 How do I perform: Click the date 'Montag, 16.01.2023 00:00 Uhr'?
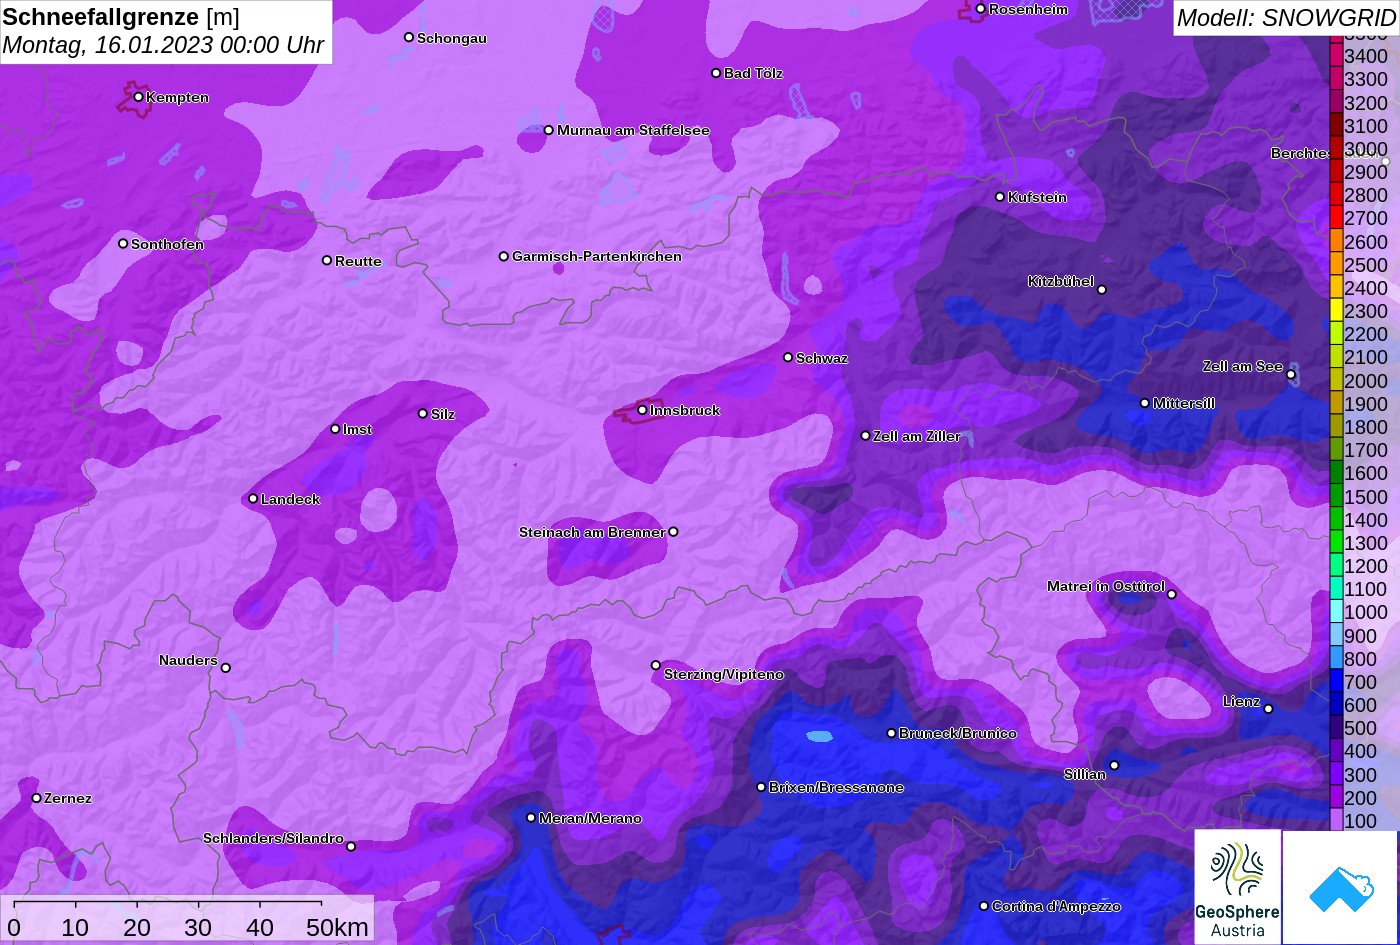[163, 46]
